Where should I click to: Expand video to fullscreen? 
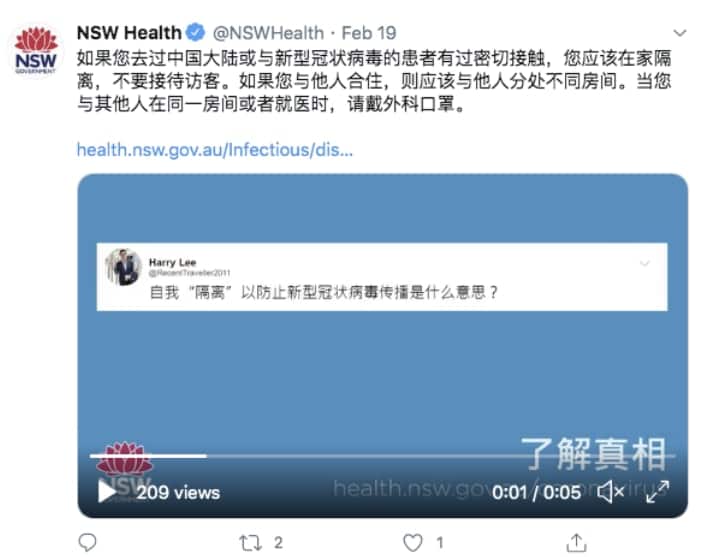click(x=657, y=492)
